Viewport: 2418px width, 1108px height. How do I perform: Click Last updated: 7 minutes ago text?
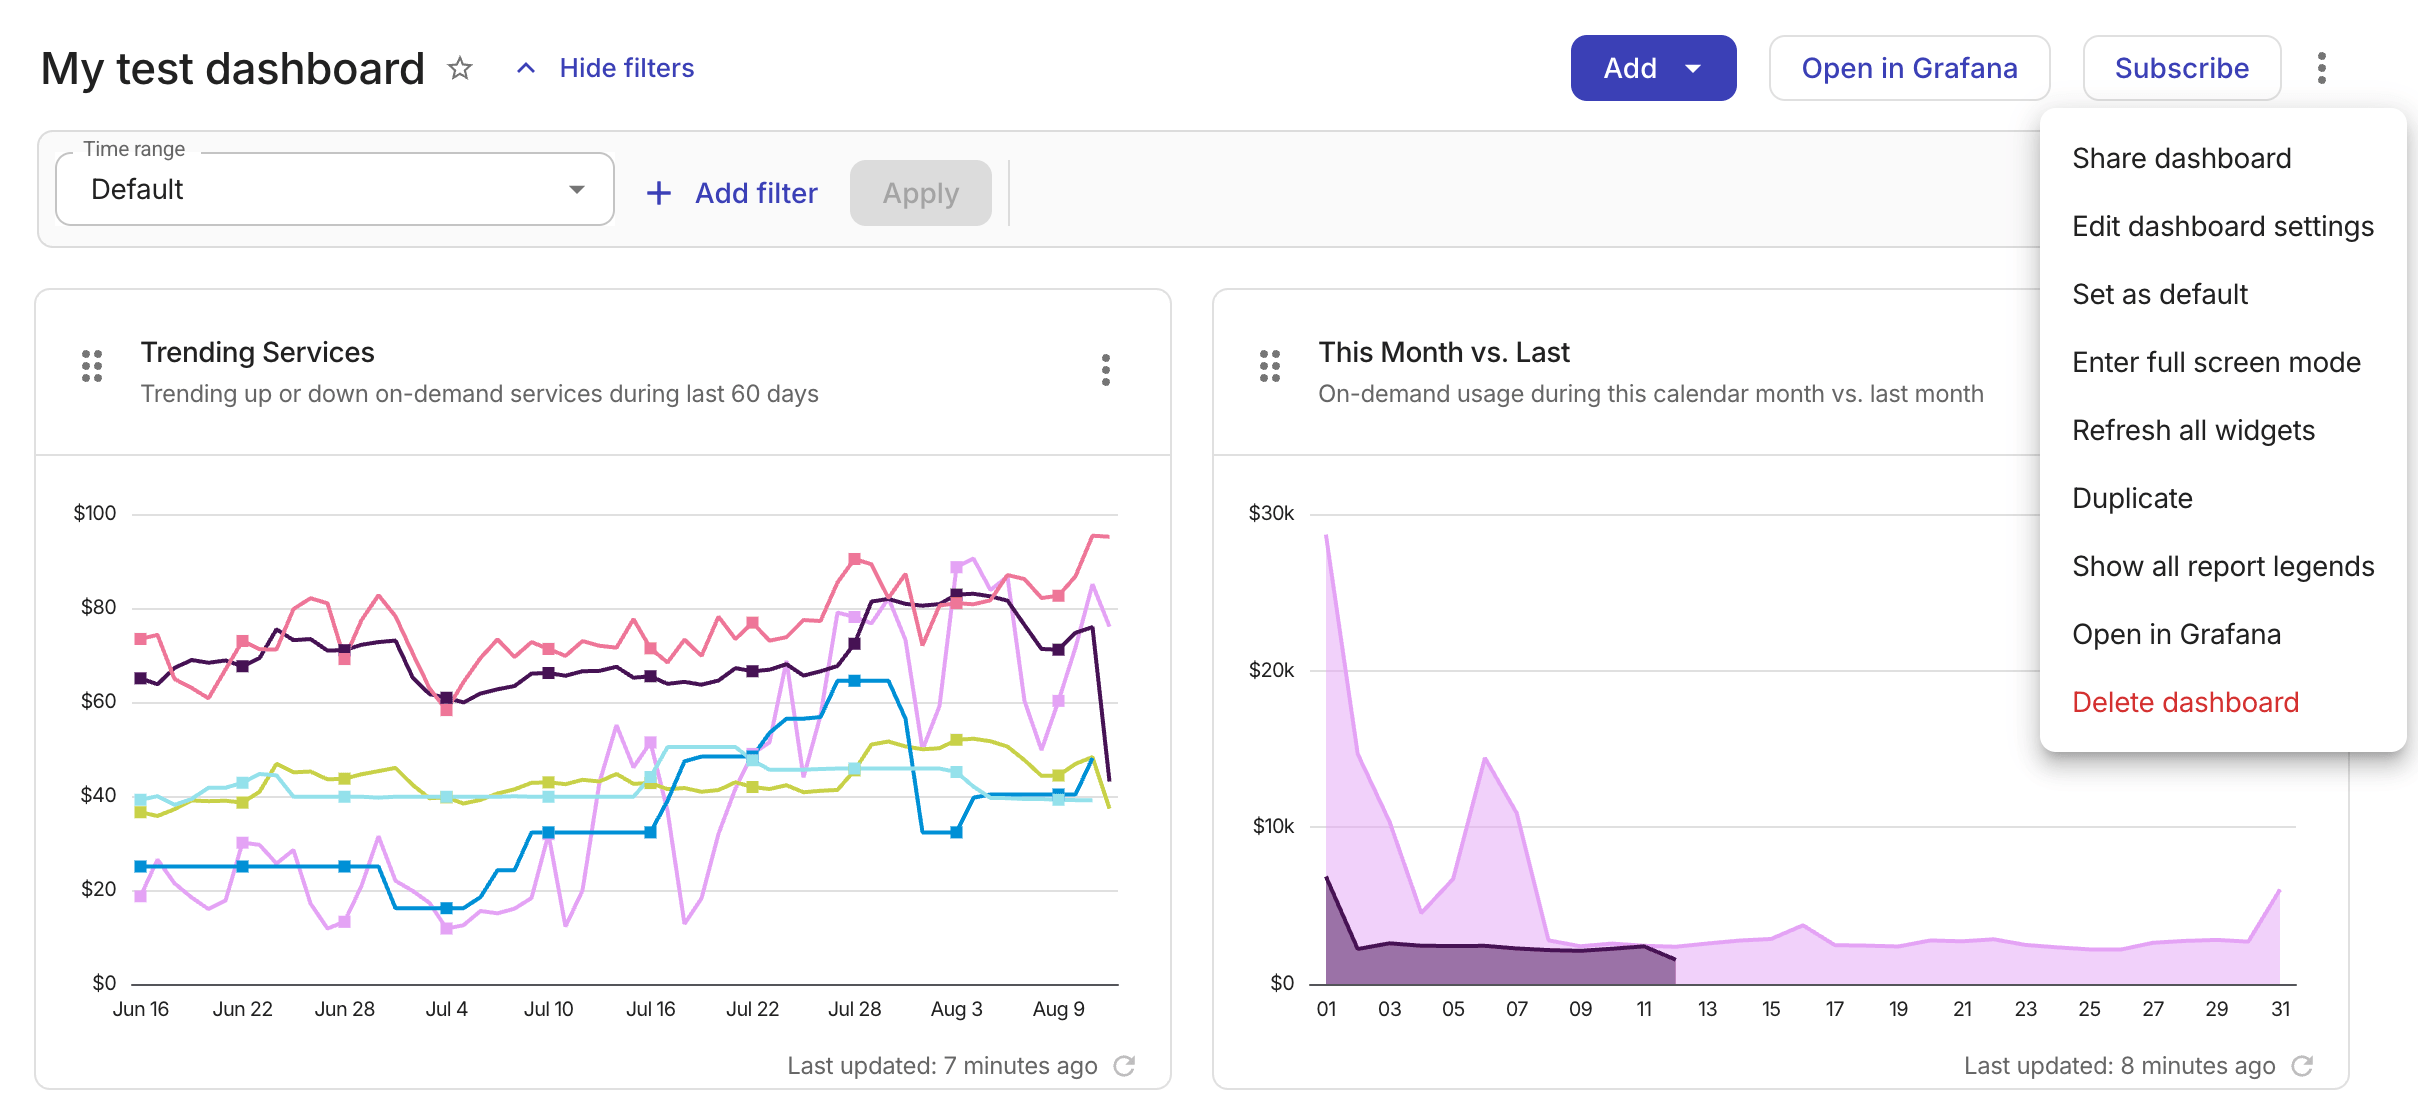941,1066
